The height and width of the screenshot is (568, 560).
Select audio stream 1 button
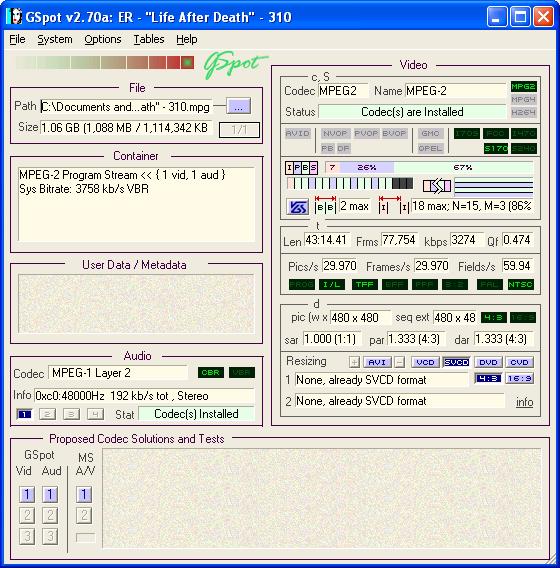(24, 414)
